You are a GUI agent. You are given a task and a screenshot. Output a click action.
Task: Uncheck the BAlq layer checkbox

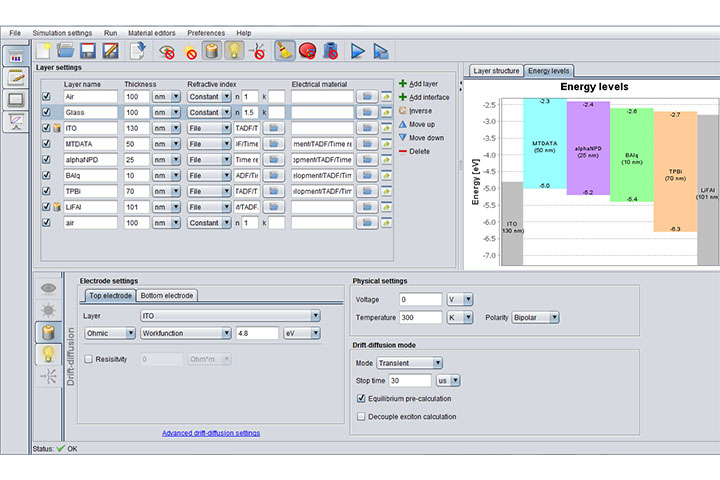point(46,175)
